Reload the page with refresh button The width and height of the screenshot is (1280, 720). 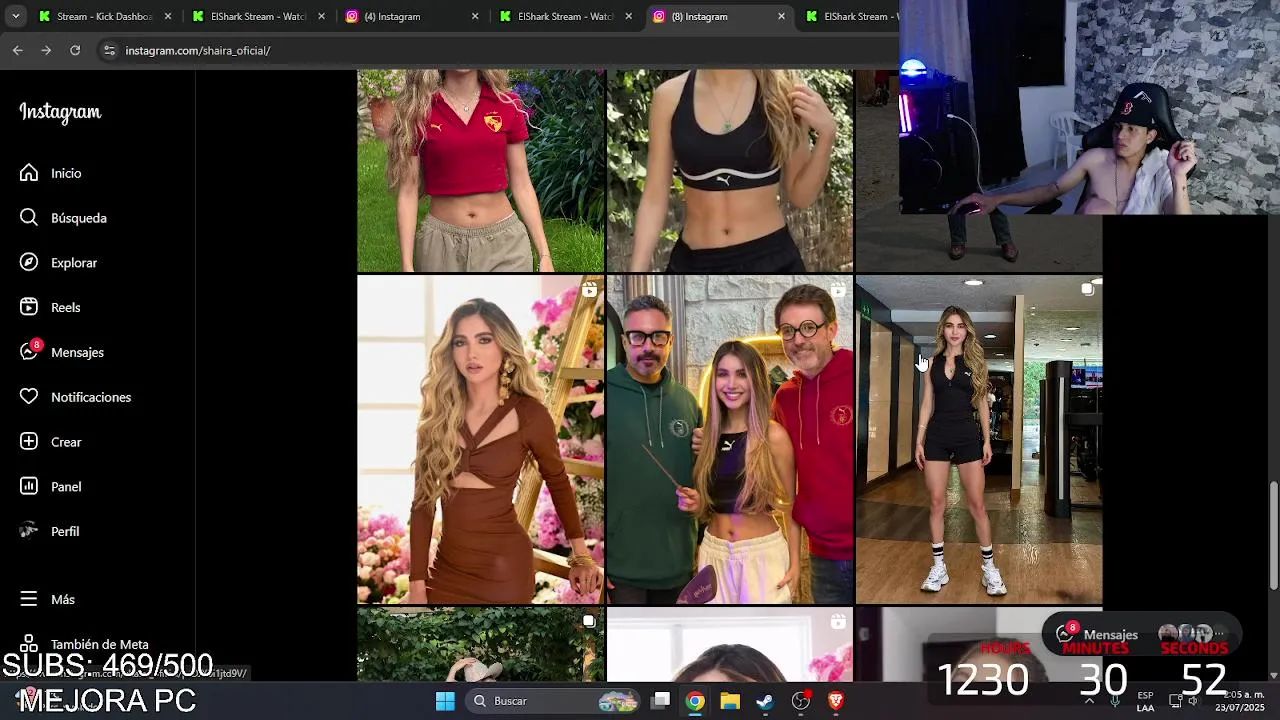(x=75, y=50)
